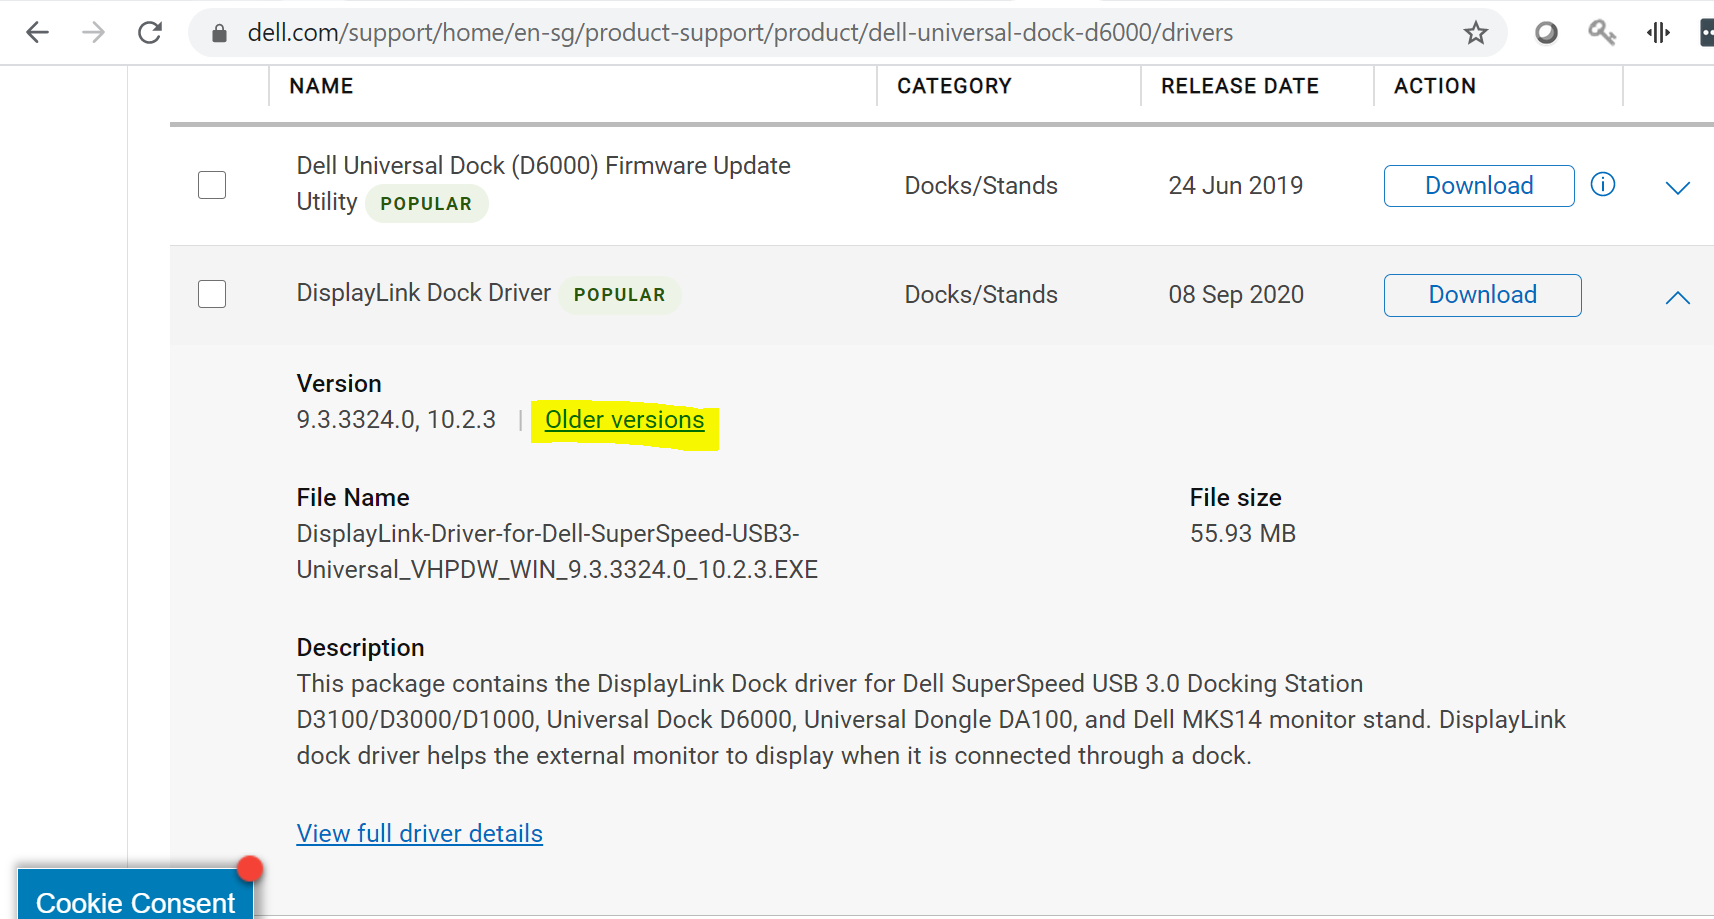Collapse the DisplayLink Dock Driver details
The width and height of the screenshot is (1714, 919).
click(1677, 297)
